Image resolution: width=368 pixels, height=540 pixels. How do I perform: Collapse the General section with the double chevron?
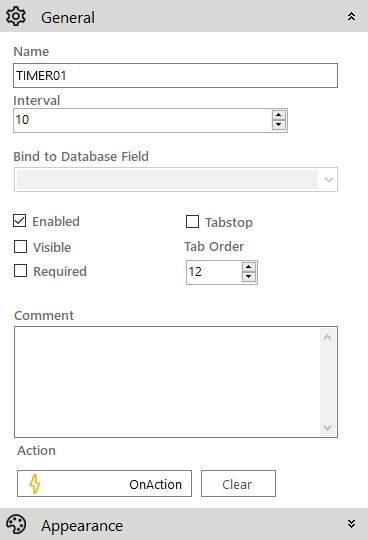point(351,17)
